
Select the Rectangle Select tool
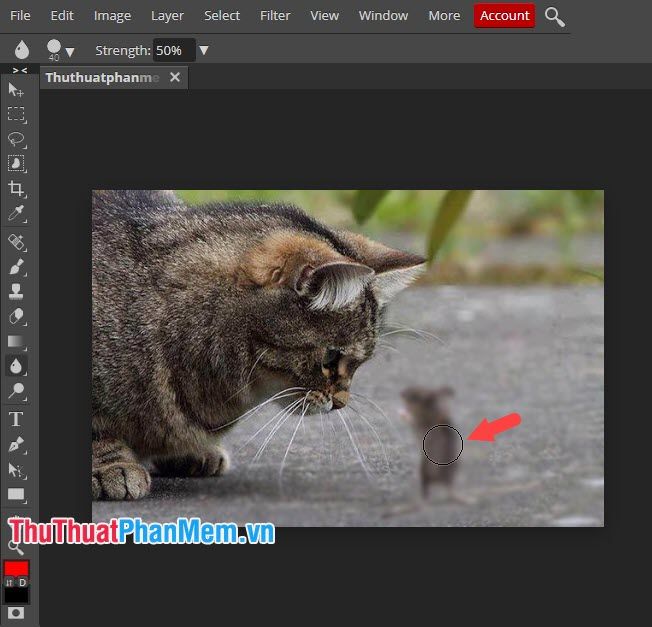pyautogui.click(x=16, y=114)
